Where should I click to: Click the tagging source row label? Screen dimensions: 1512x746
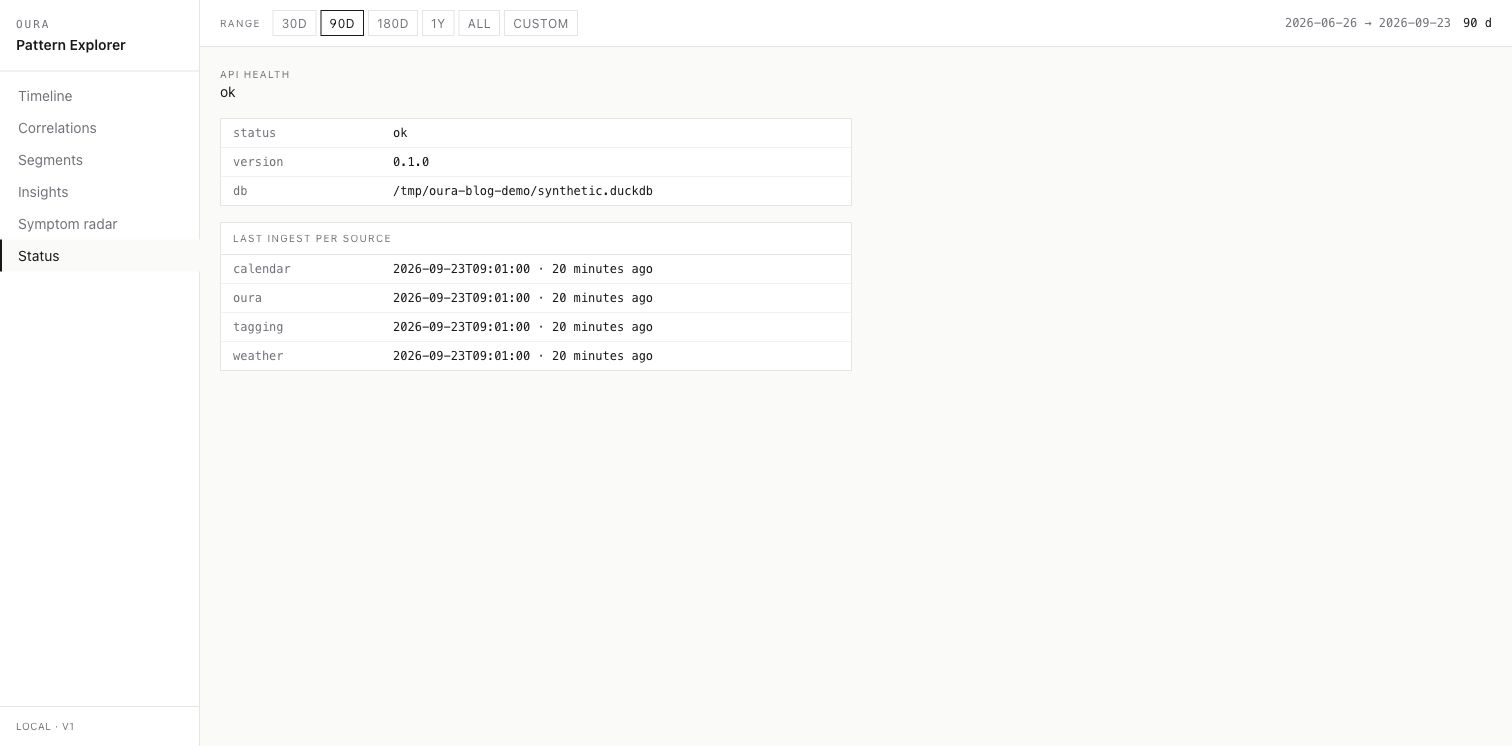coord(258,327)
